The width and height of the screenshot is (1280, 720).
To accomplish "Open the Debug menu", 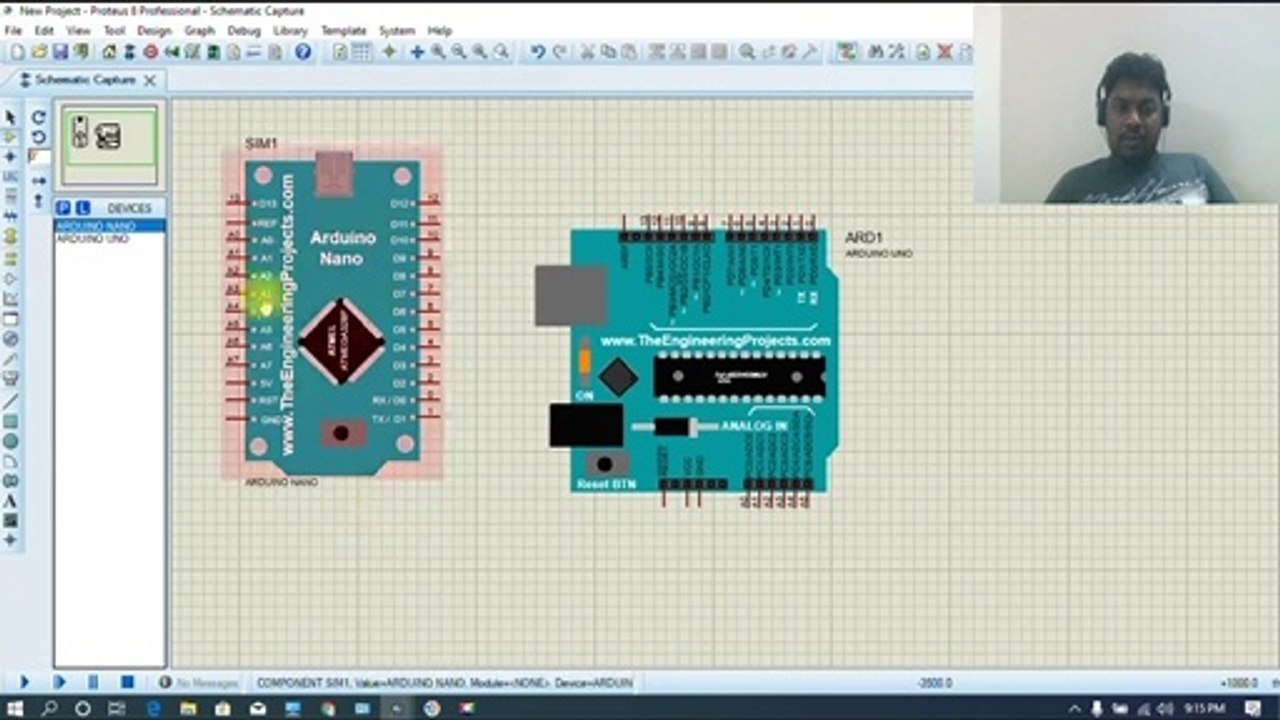I will click(244, 31).
